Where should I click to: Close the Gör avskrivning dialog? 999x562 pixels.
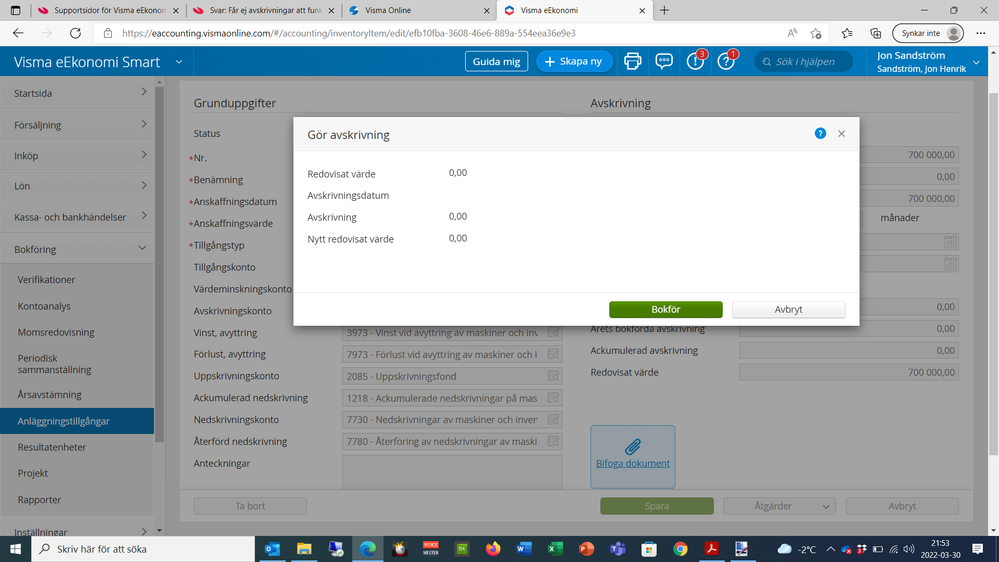pyautogui.click(x=842, y=133)
